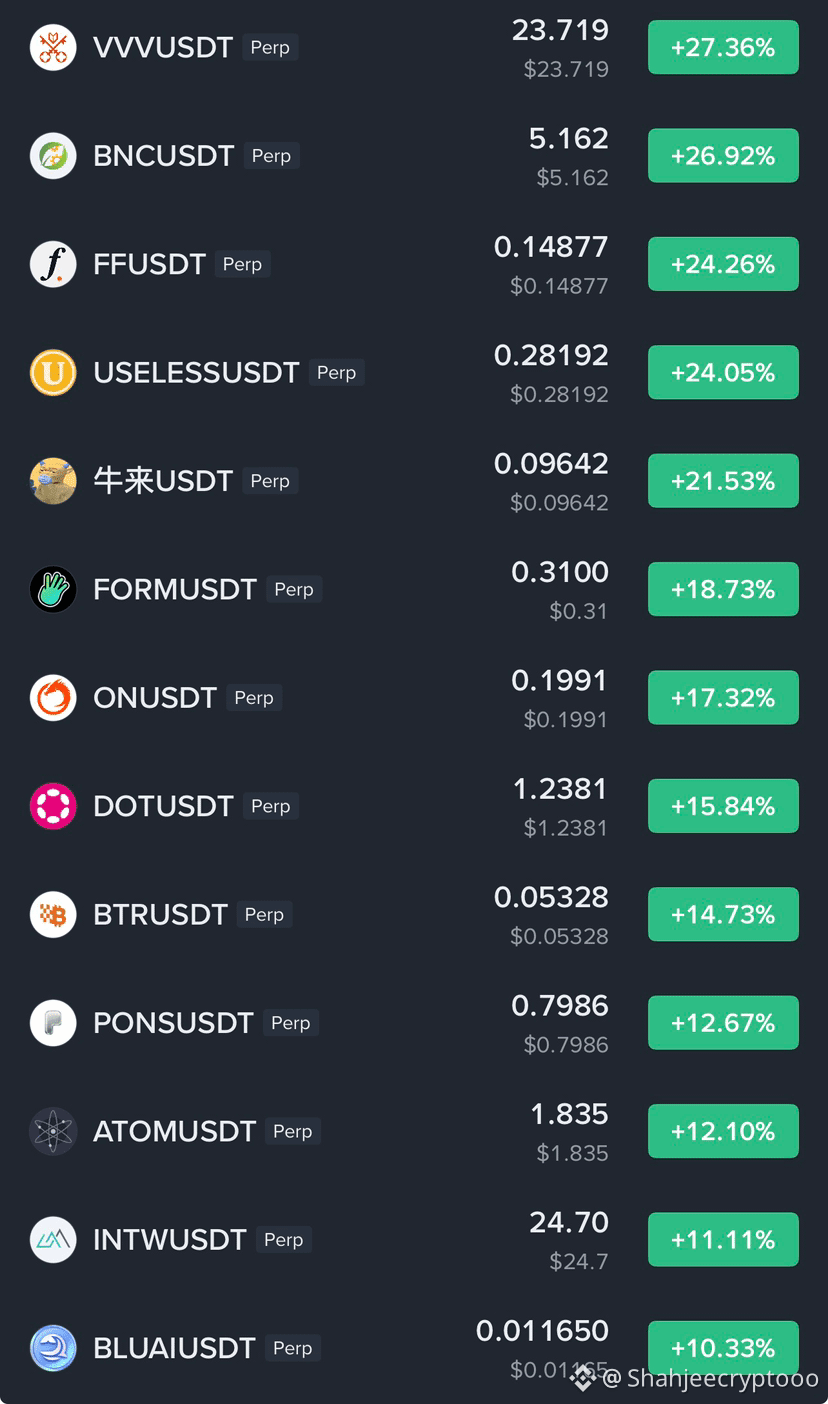Image resolution: width=828 pixels, height=1404 pixels.
Task: Select the INTWUSDT mountain icon
Action: point(53,1240)
